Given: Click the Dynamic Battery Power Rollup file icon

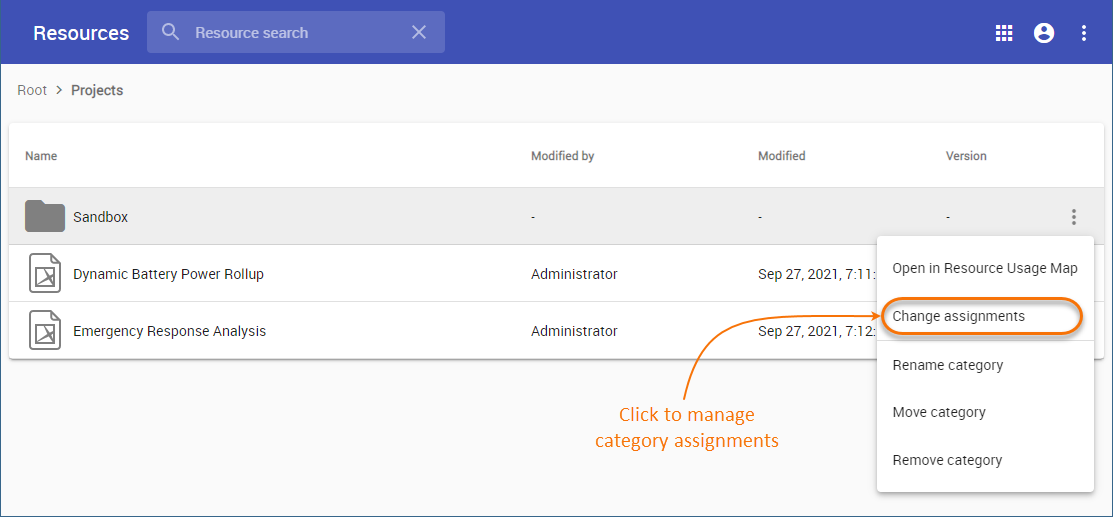Looking at the screenshot, I should (45, 274).
